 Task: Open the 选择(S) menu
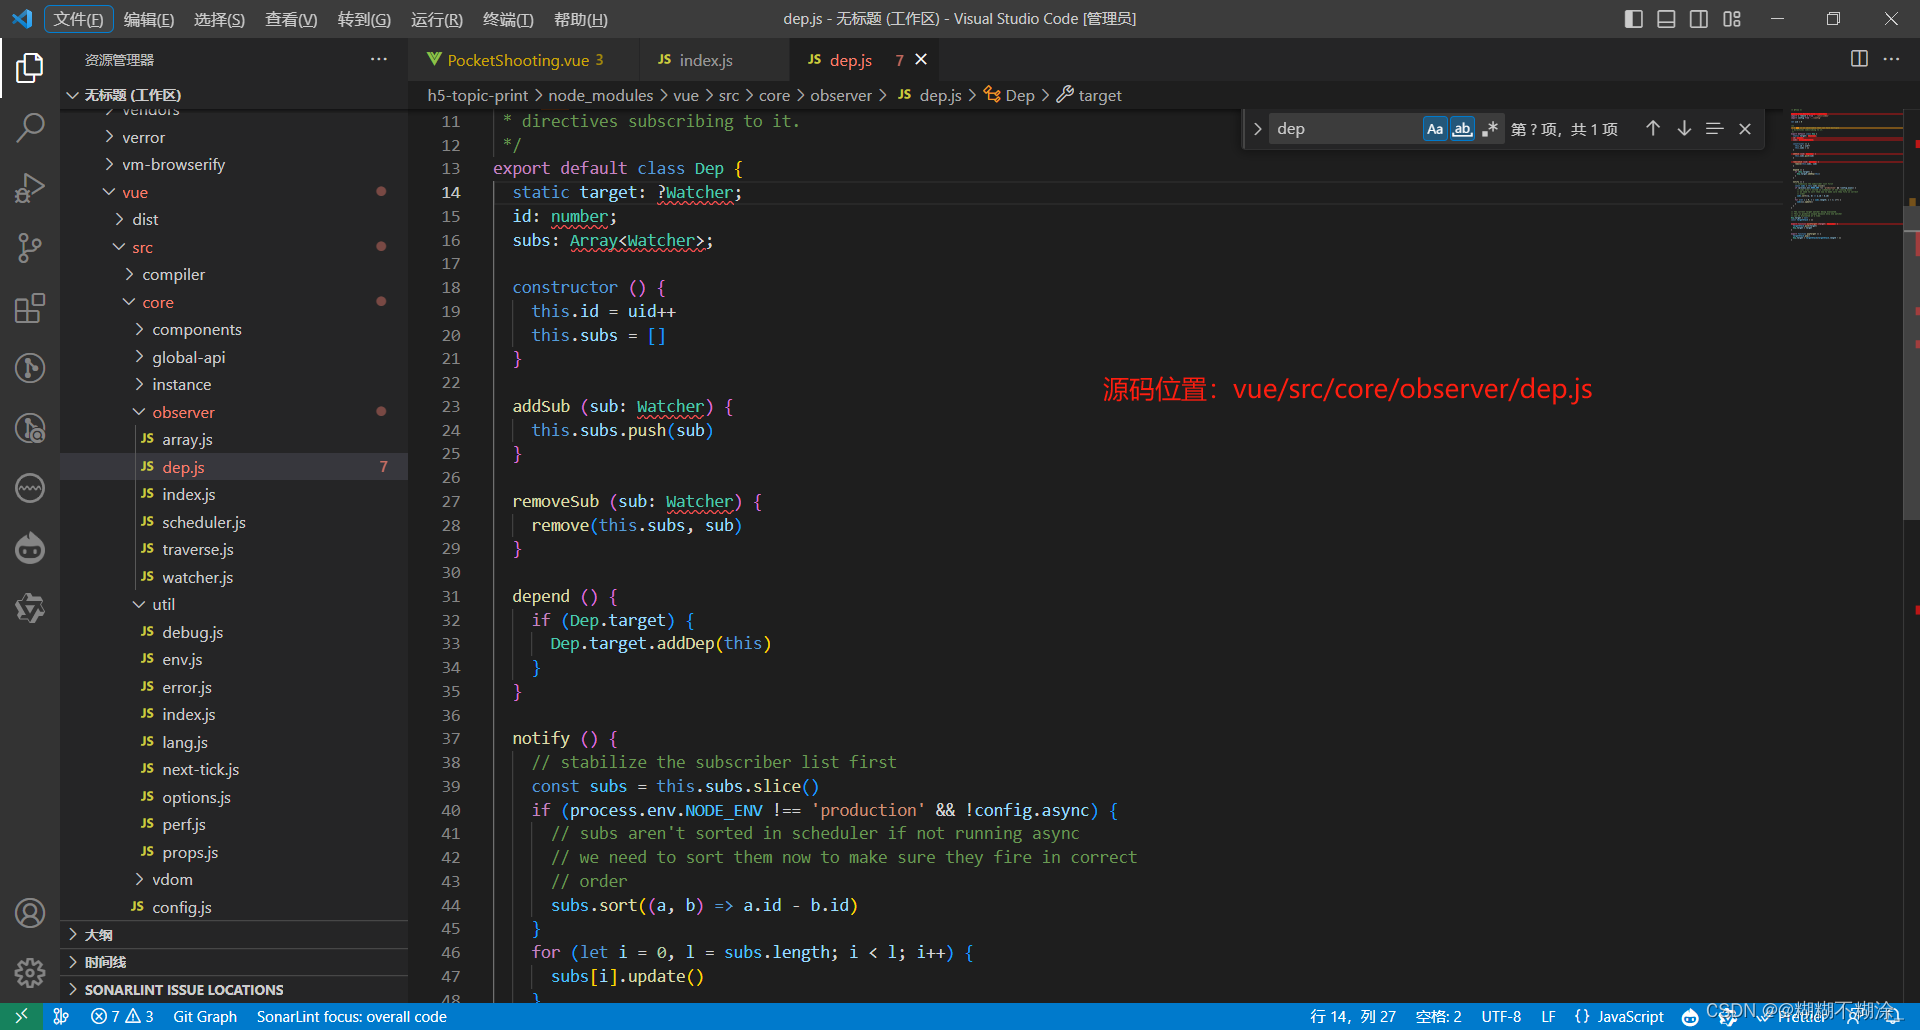(219, 19)
